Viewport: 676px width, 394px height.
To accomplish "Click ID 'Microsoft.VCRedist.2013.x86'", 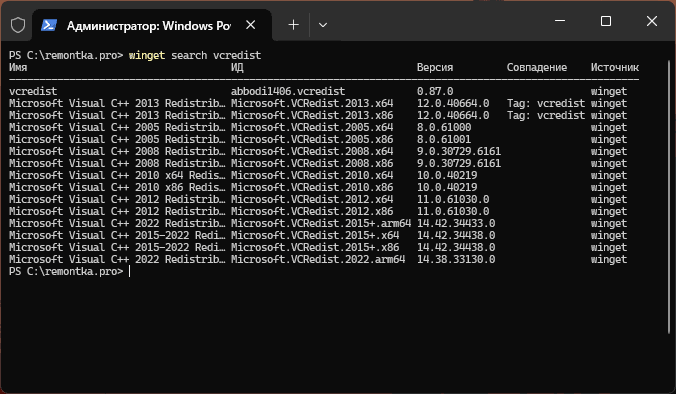I will pos(312,116).
